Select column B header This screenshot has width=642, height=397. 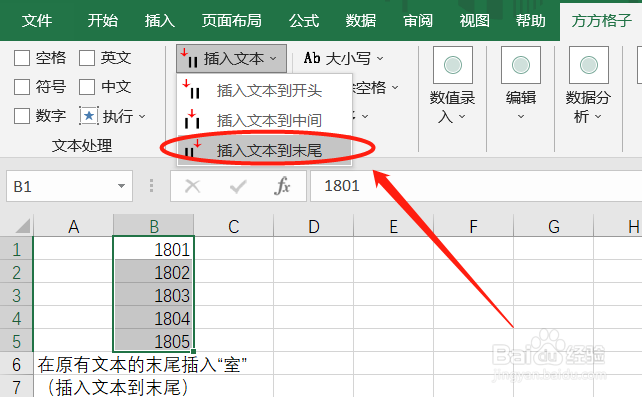pyautogui.click(x=154, y=226)
